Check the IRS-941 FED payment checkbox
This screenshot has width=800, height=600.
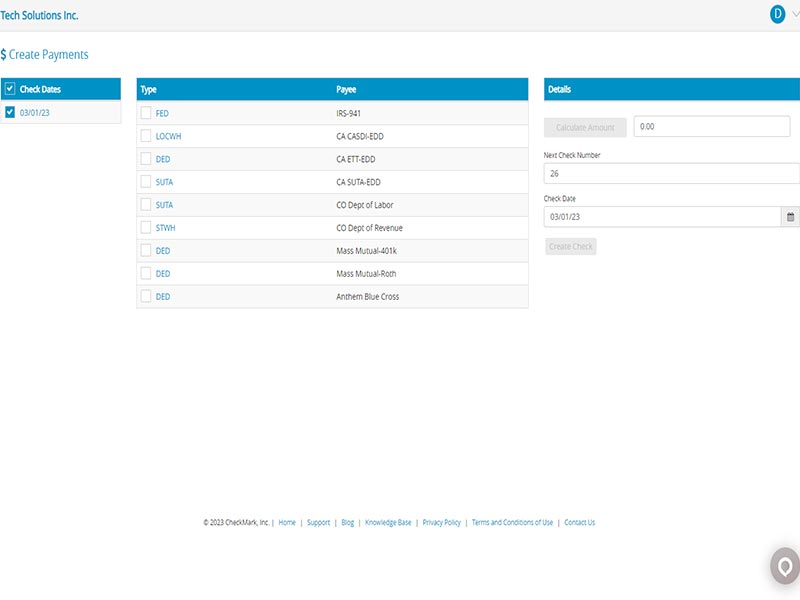point(146,113)
